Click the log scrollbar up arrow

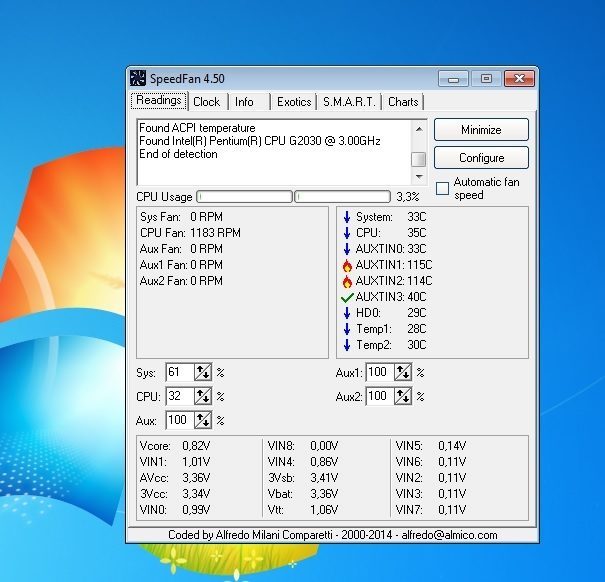[x=419, y=129]
